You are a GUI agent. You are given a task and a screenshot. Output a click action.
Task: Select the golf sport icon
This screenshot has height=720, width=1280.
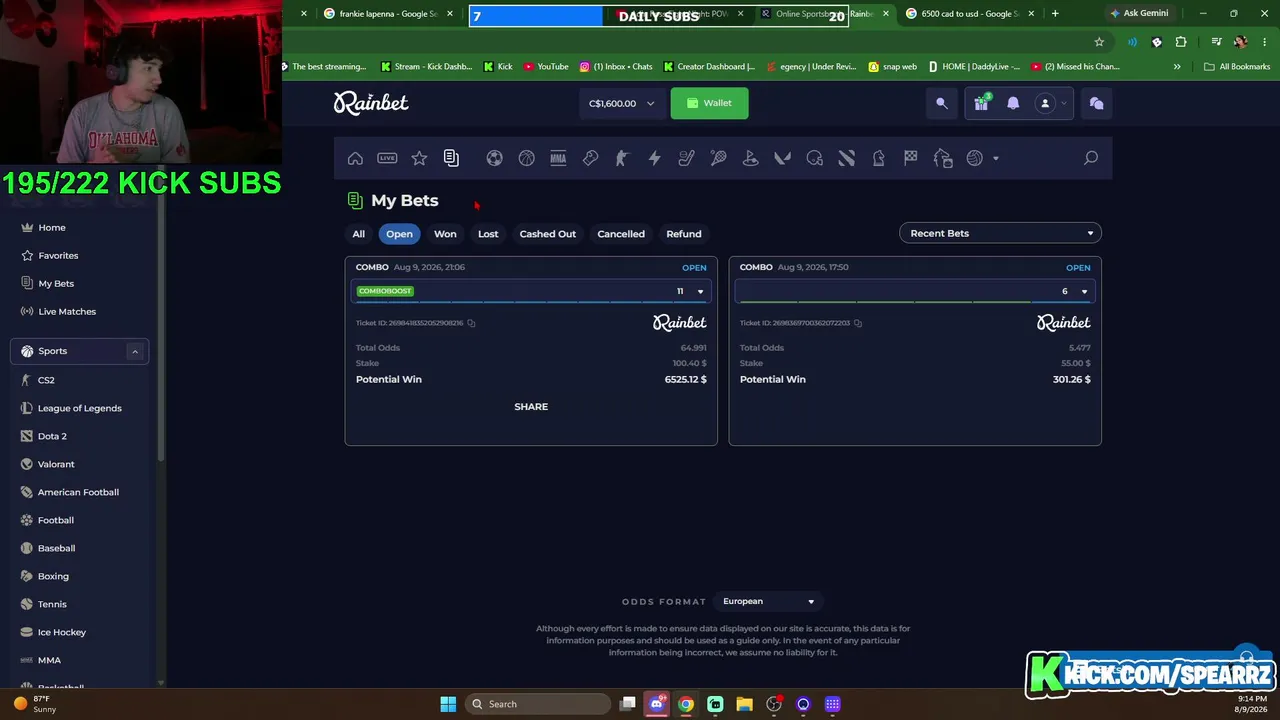[750, 158]
